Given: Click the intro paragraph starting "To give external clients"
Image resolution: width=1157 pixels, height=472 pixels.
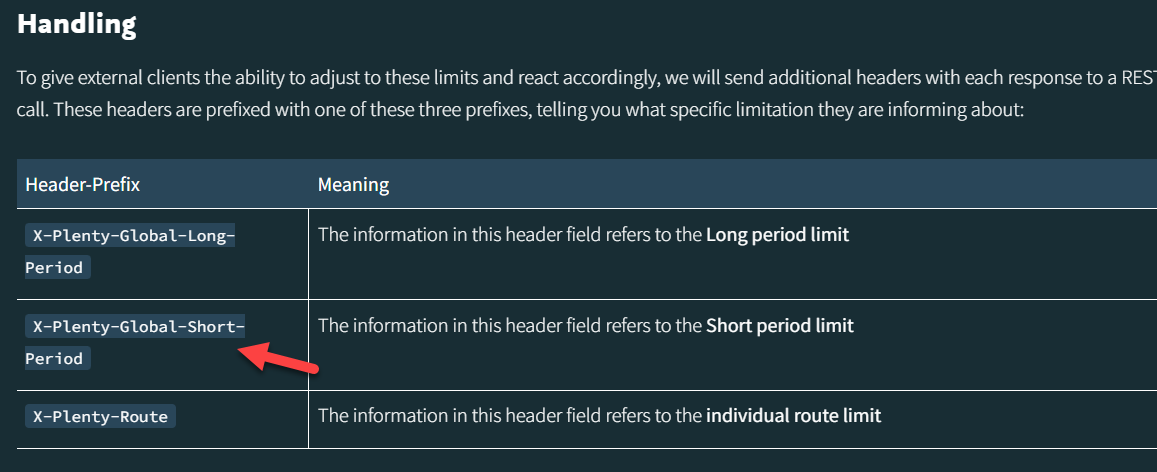Looking at the screenshot, I should (587, 78).
